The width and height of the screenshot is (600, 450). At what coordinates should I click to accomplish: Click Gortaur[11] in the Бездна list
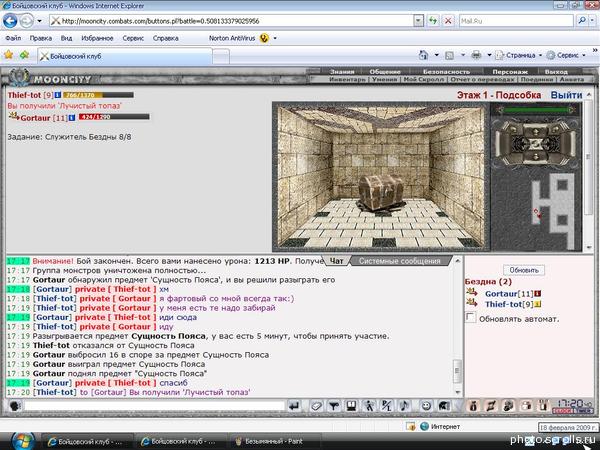[x=509, y=293]
